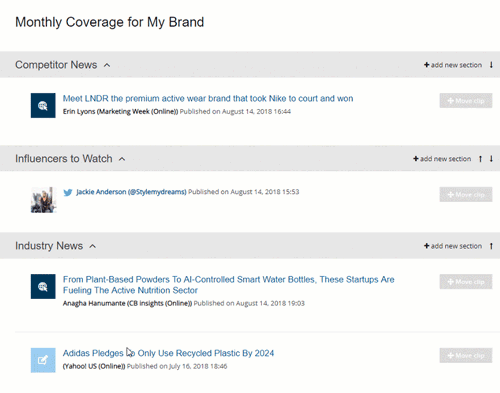Collapse the Competitor News section chevron
The image size is (500, 393).
tap(107, 65)
